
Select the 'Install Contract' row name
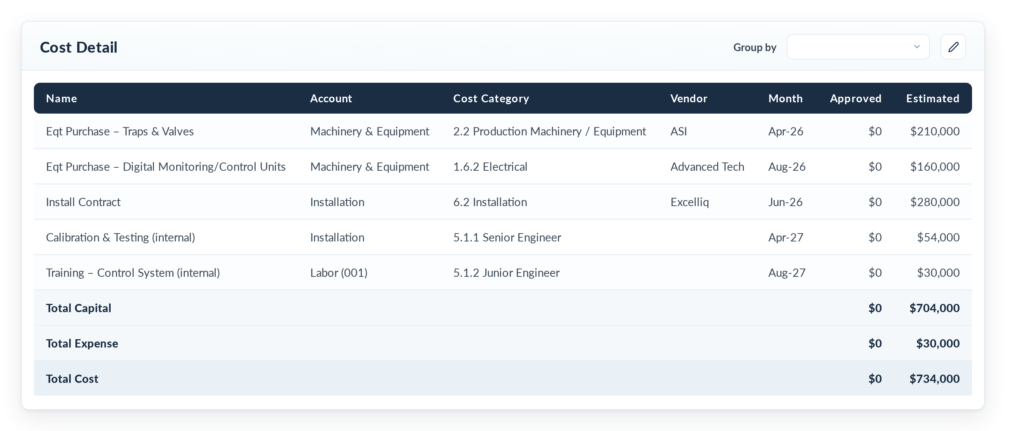coord(83,202)
